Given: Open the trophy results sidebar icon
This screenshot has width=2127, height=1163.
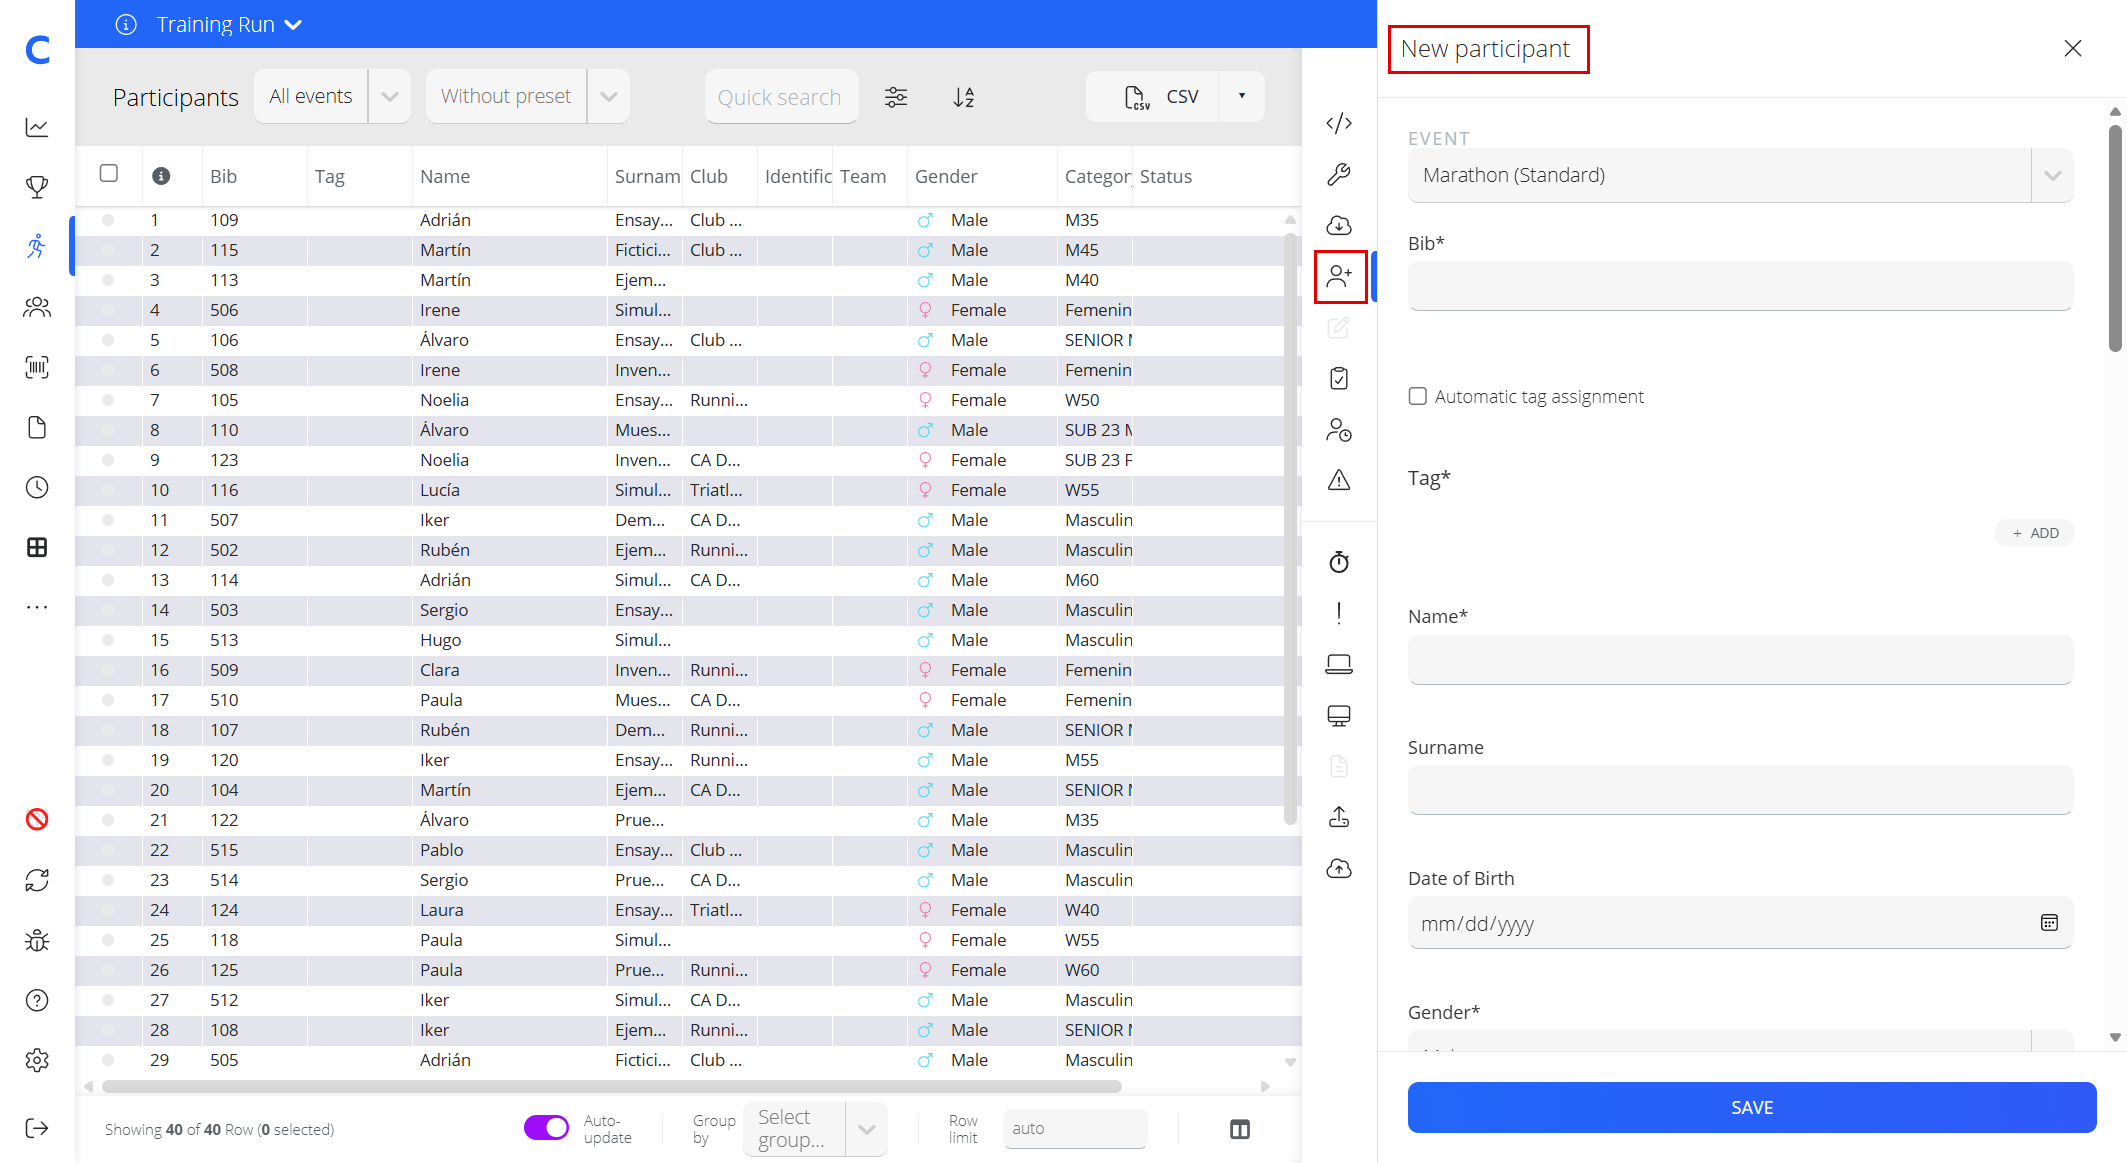Looking at the screenshot, I should click(x=37, y=187).
